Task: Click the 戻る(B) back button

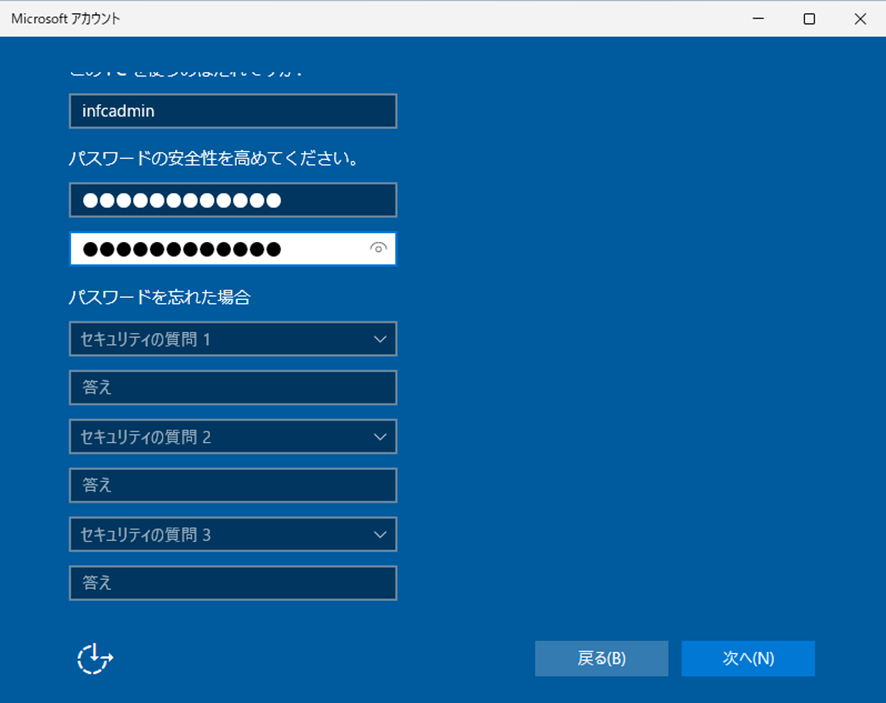Action: pyautogui.click(x=601, y=658)
